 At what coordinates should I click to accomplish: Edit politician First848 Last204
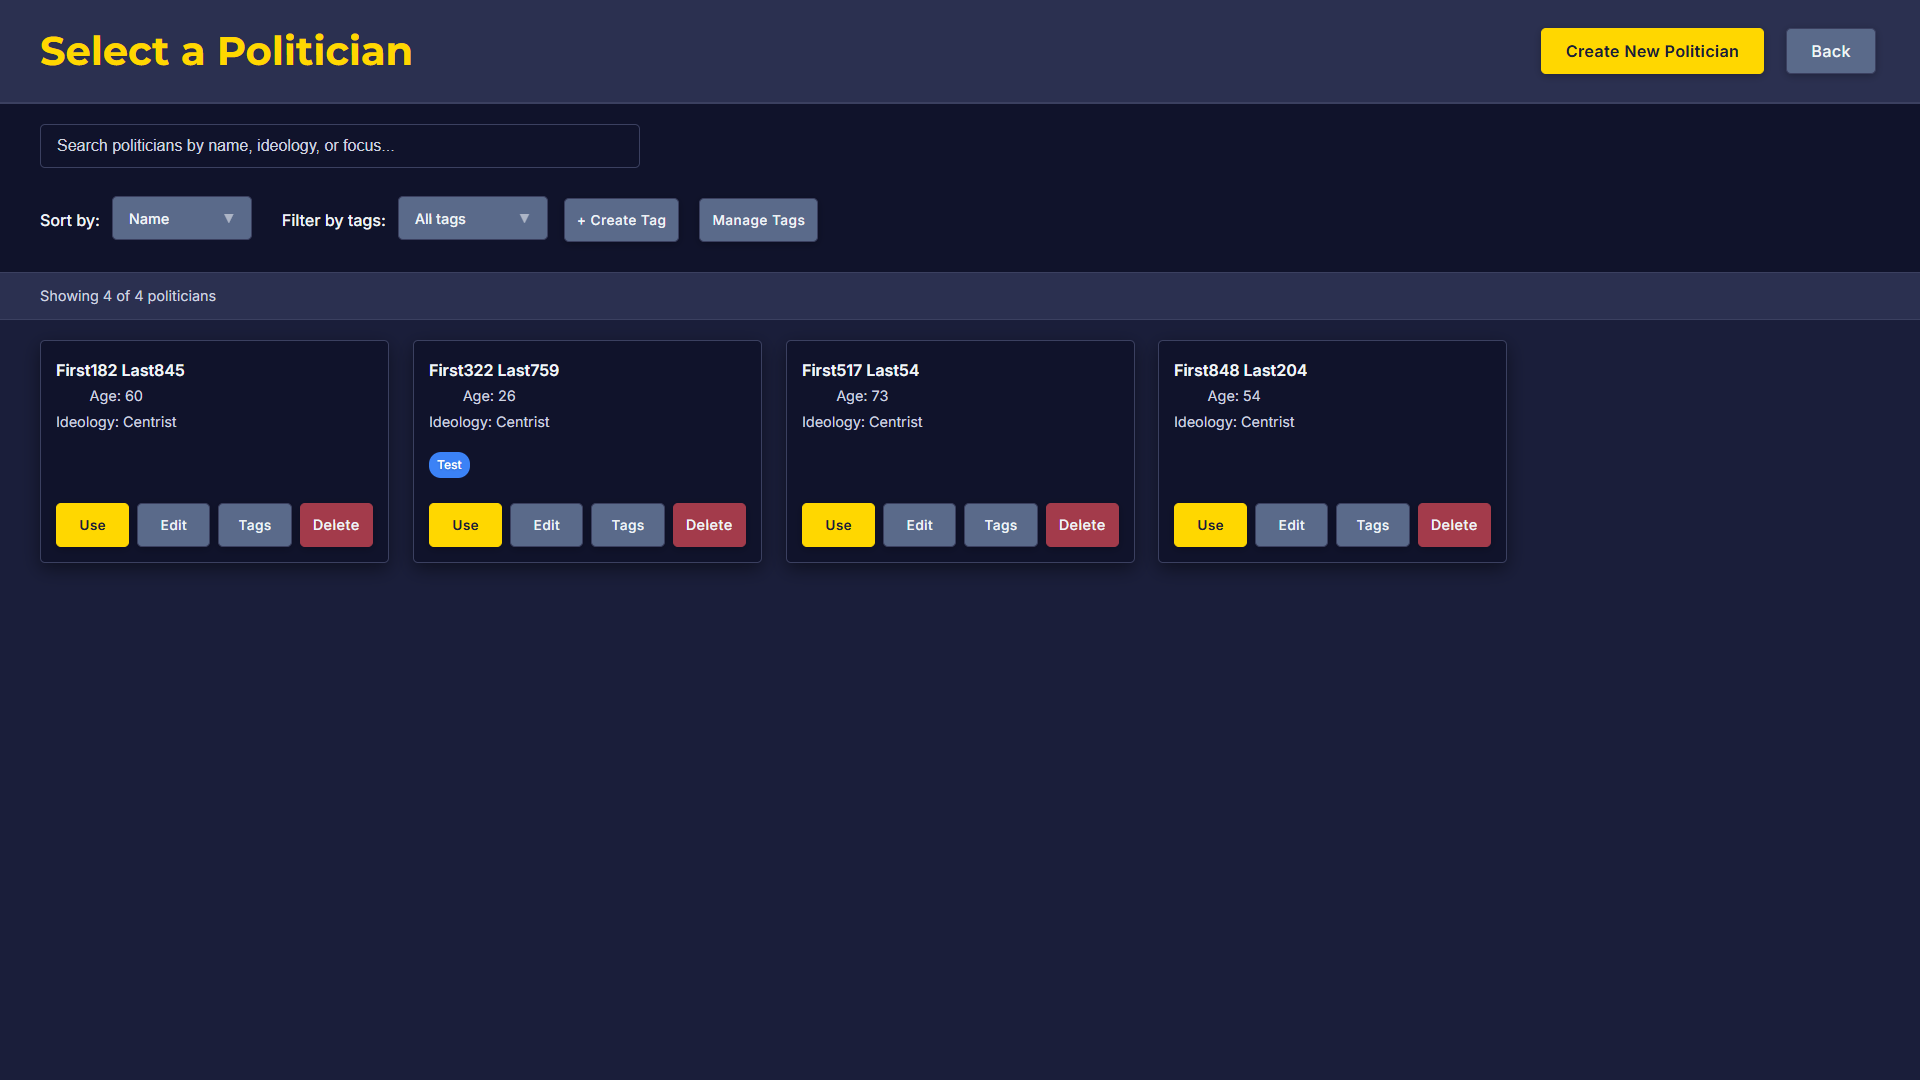(x=1291, y=525)
